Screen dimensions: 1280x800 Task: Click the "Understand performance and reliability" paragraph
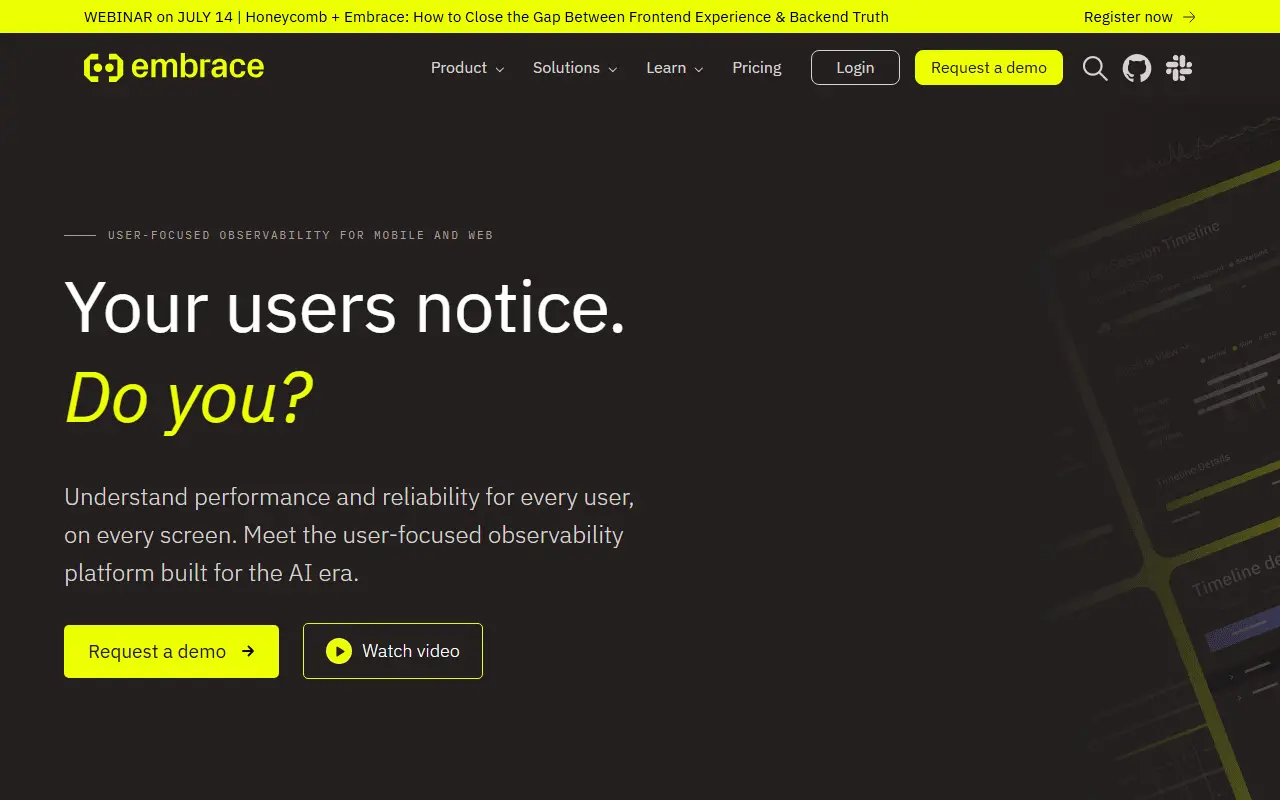(x=349, y=535)
